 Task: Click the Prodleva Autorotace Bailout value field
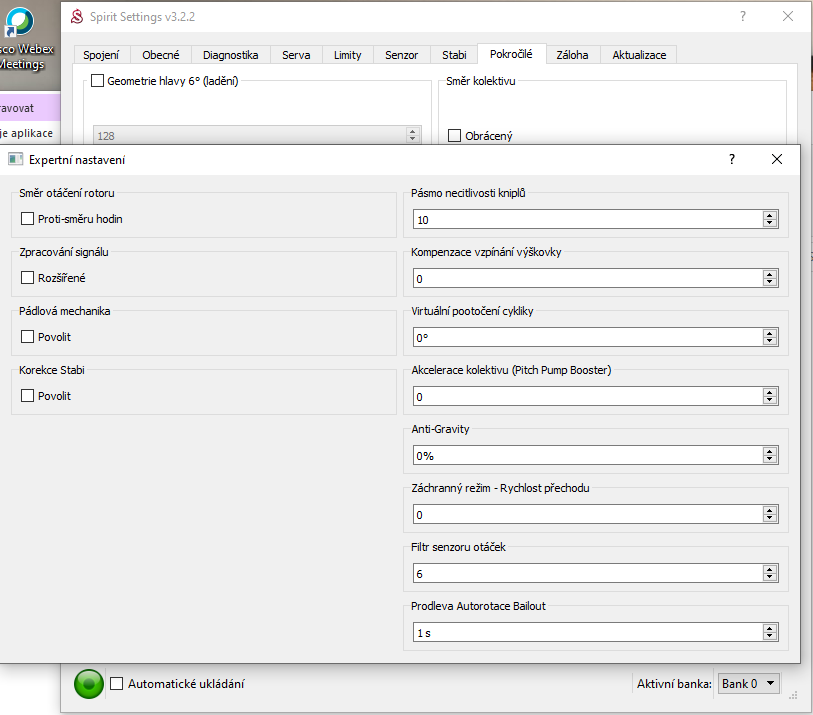(586, 633)
